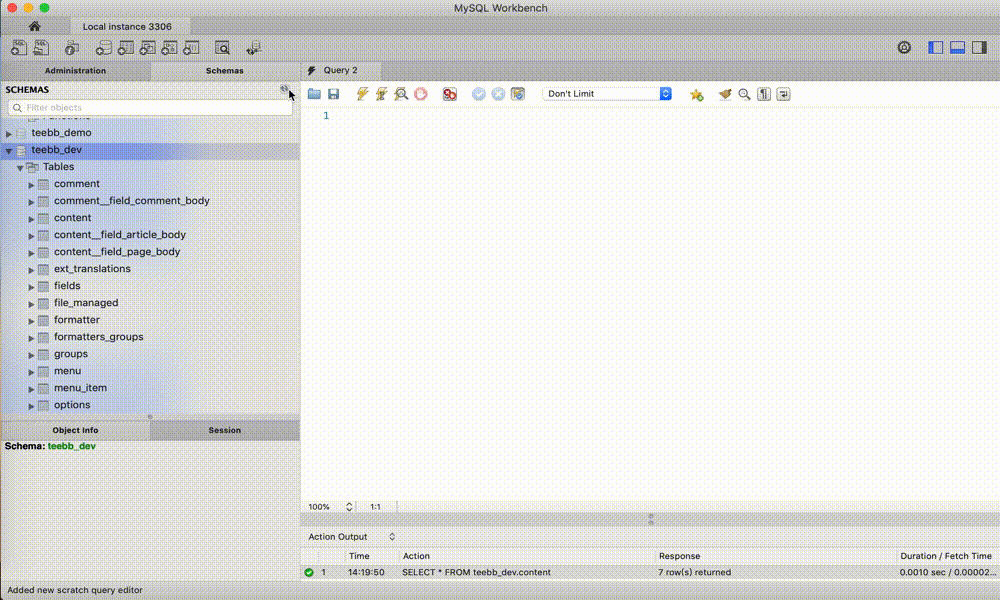Viewport: 1000px width, 600px height.
Task: Select the formatters_groups table
Action: tap(98, 337)
